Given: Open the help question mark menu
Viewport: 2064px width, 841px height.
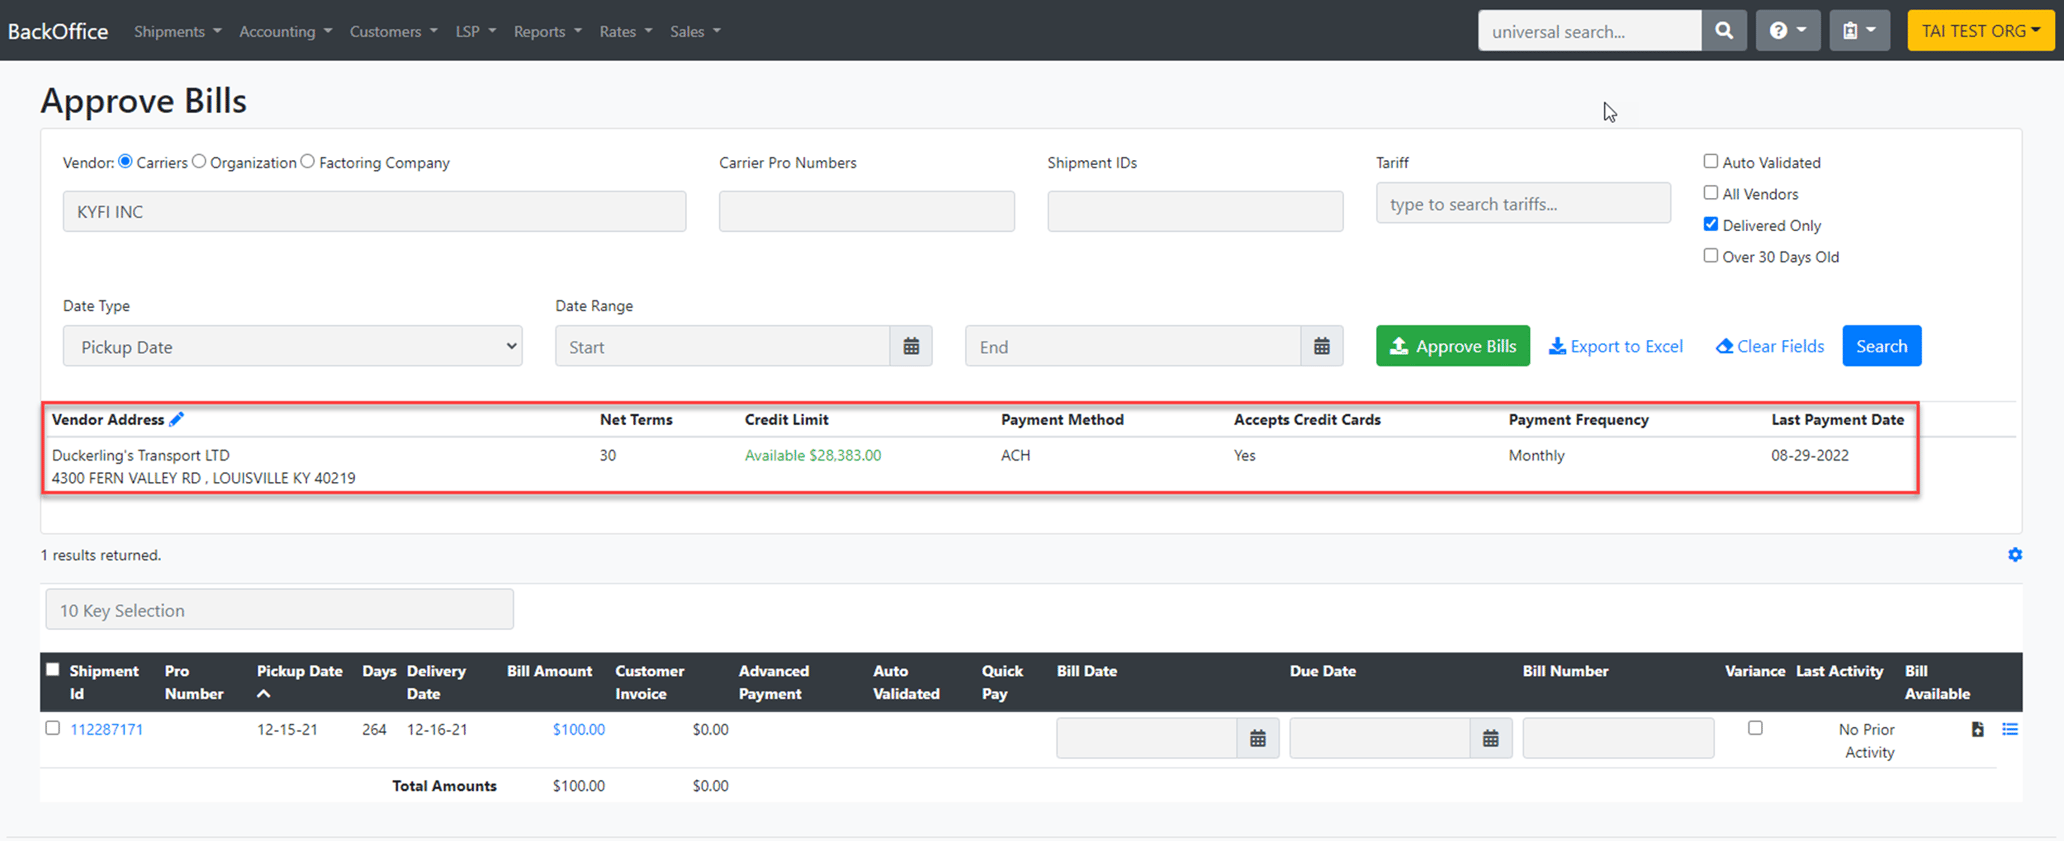Looking at the screenshot, I should tap(1787, 31).
